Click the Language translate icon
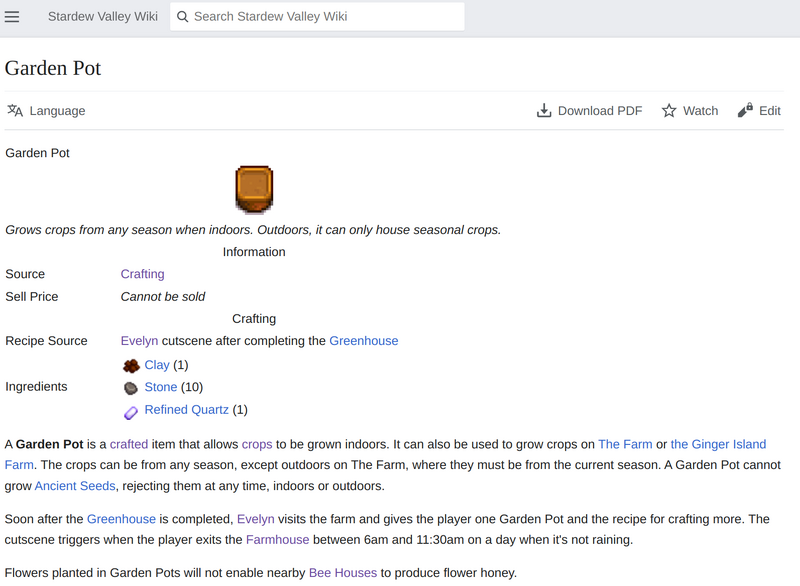Viewport: 800px width, 586px height. (15, 111)
